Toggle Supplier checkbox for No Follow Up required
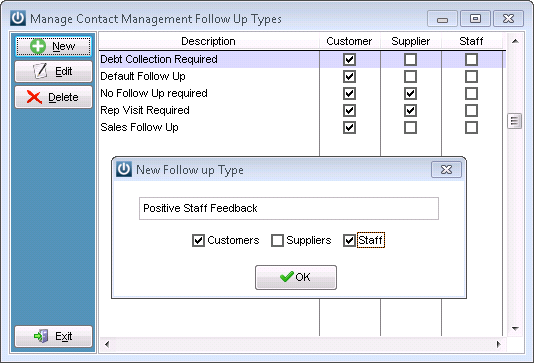 pyautogui.click(x=410, y=94)
